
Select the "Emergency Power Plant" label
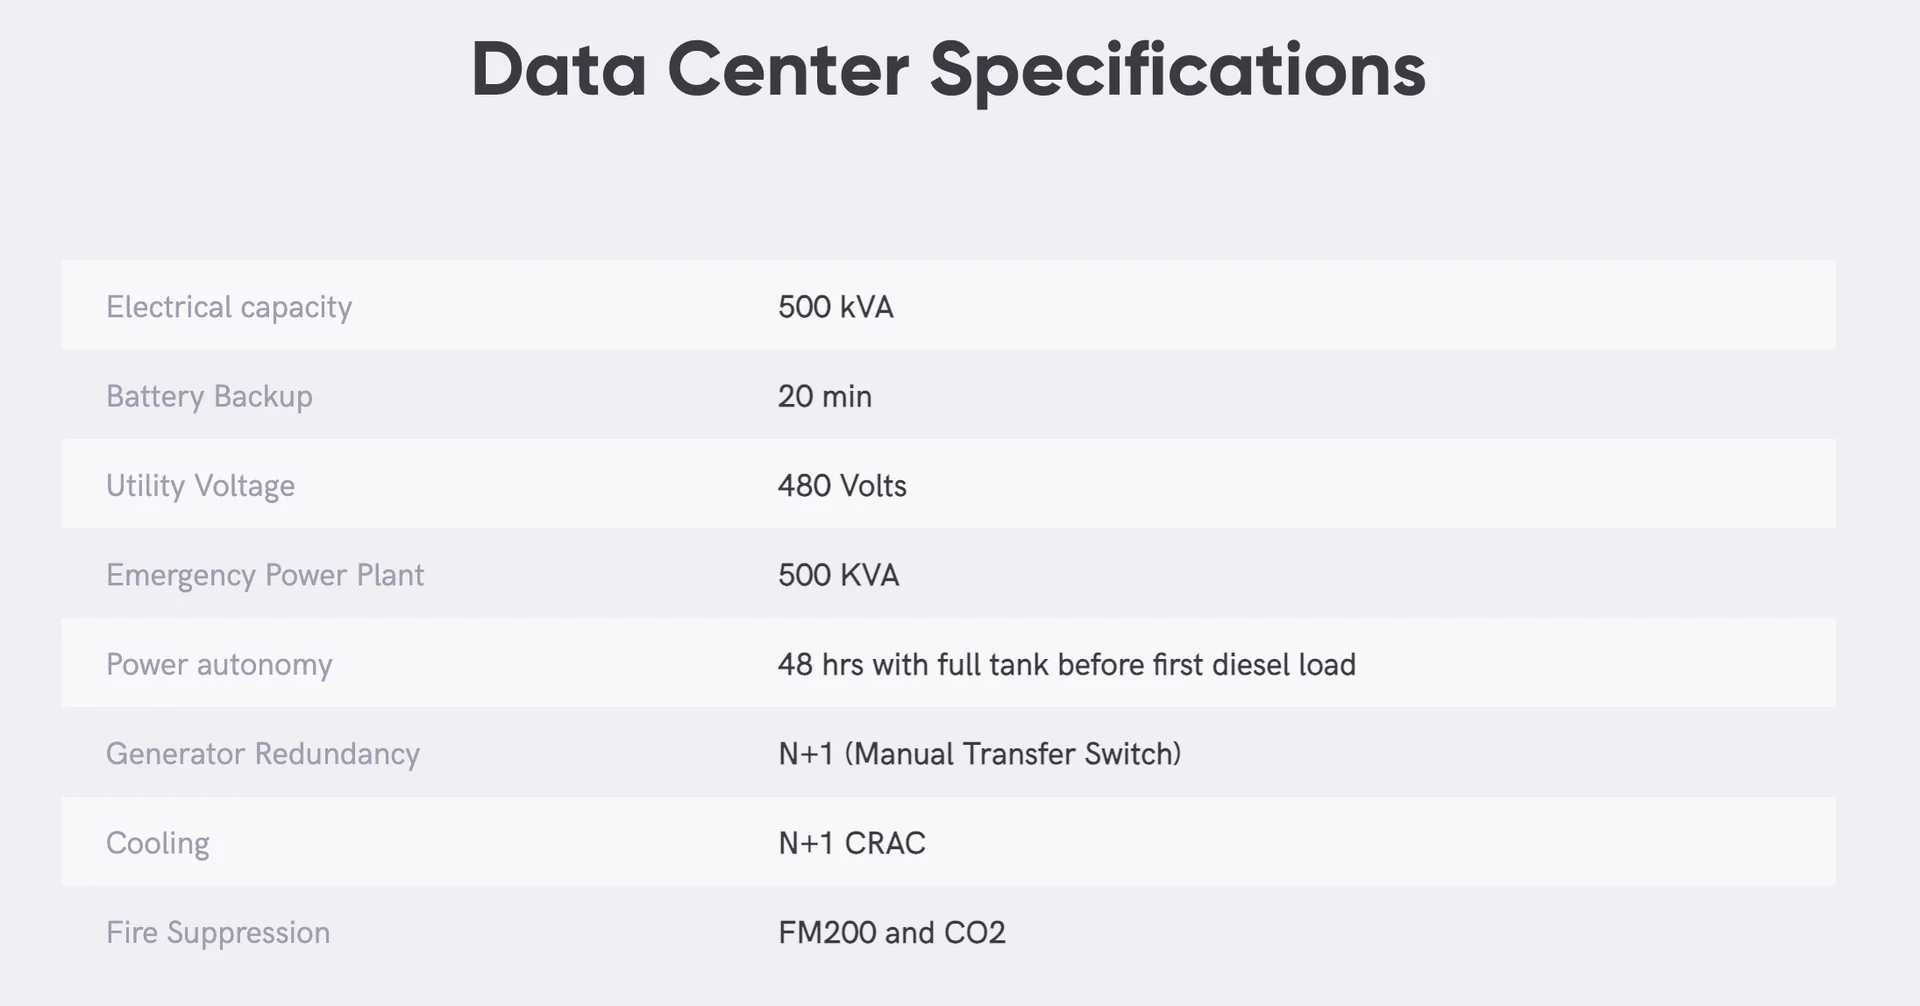[265, 575]
